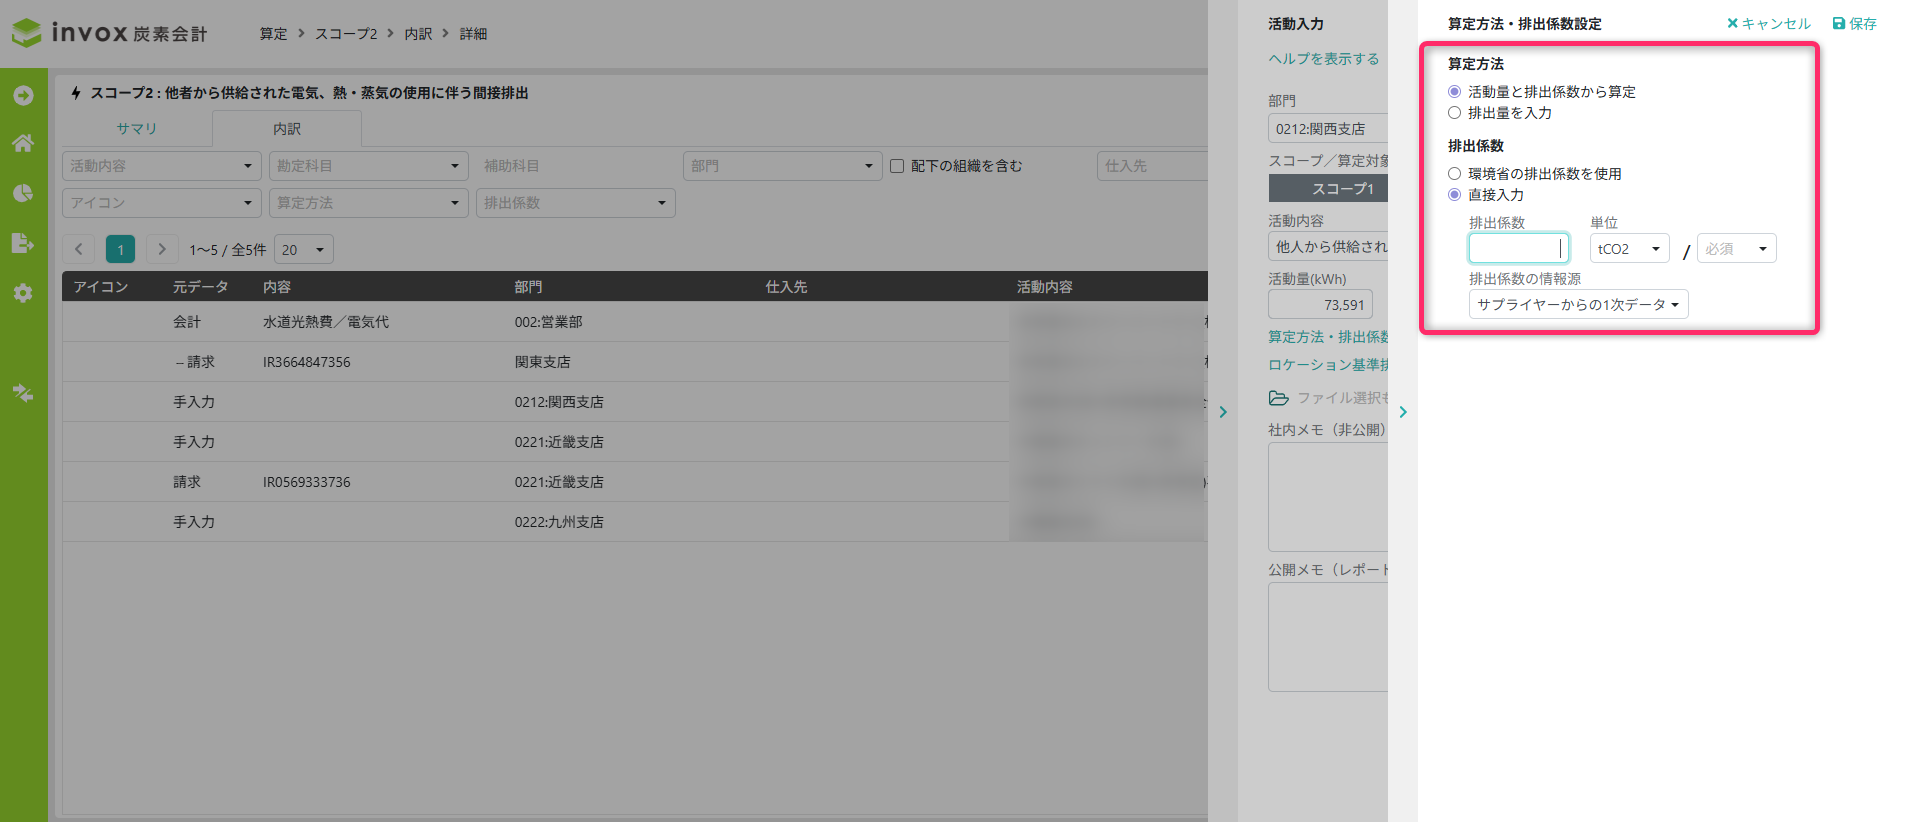Open the satellite sidebar icon
1915x822 pixels.
23,393
